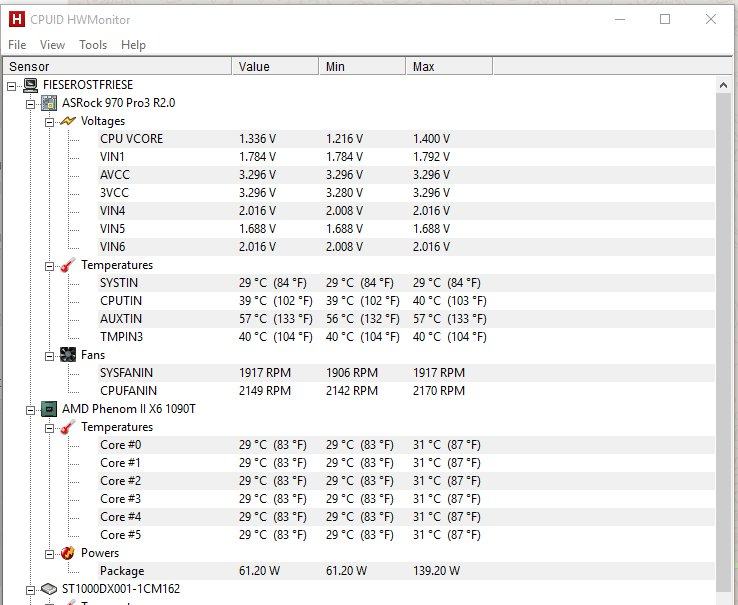Select the SYSTIN temperature row
The width and height of the screenshot is (738, 605).
point(406,283)
